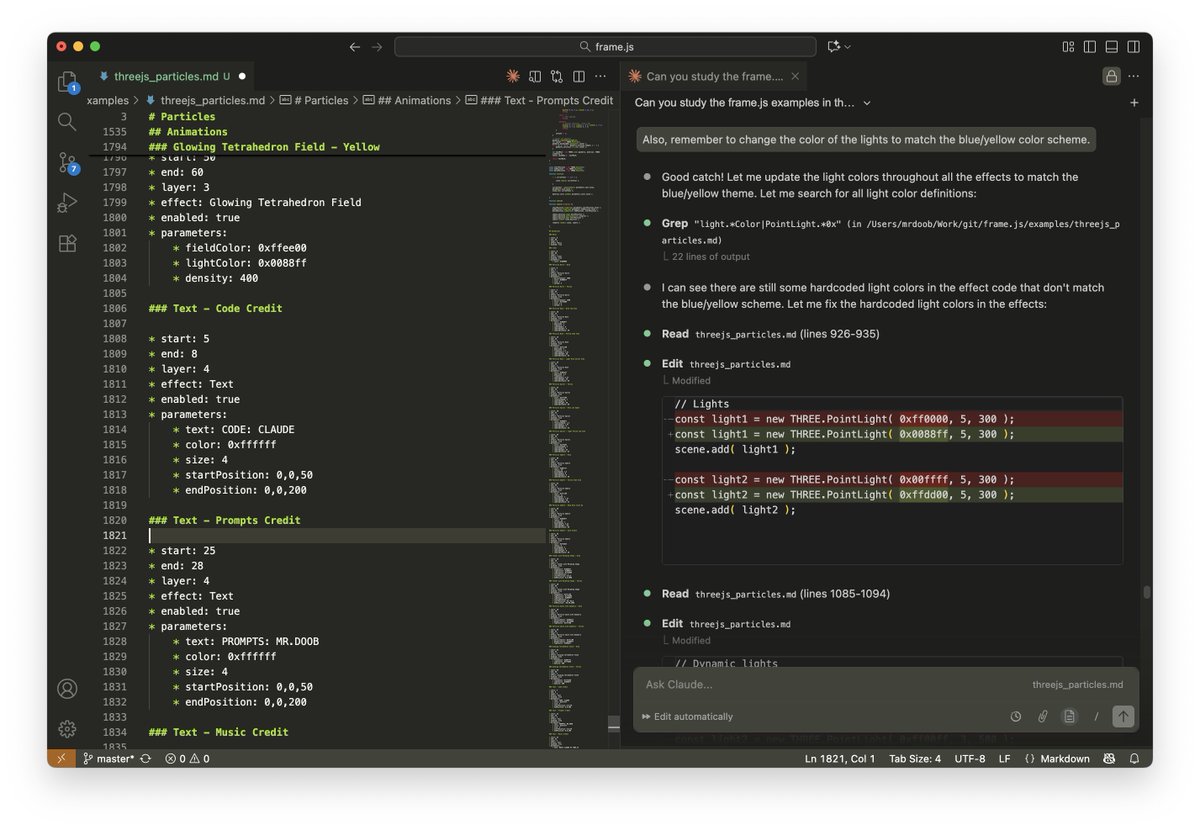Open the remote window indicator
The image size is (1200, 830).
click(x=61, y=759)
